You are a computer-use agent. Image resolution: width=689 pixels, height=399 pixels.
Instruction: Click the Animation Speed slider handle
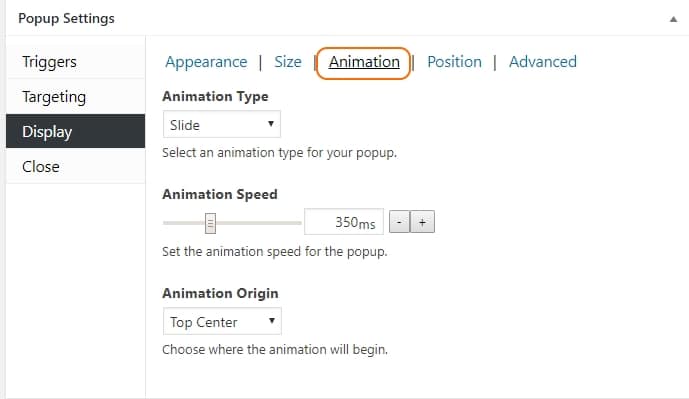[x=210, y=223]
